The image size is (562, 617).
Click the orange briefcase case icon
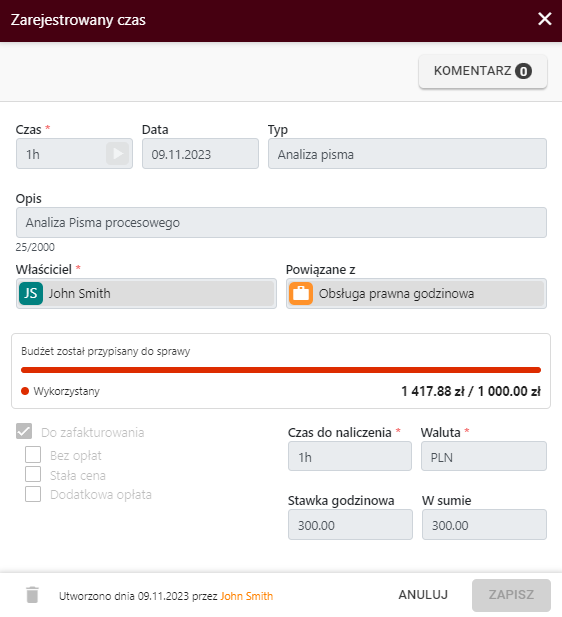(301, 294)
